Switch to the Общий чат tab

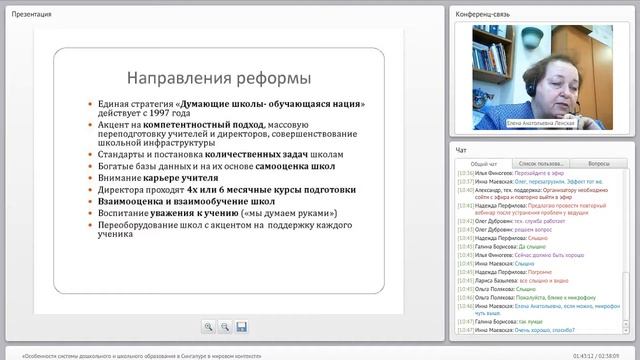[x=484, y=164]
